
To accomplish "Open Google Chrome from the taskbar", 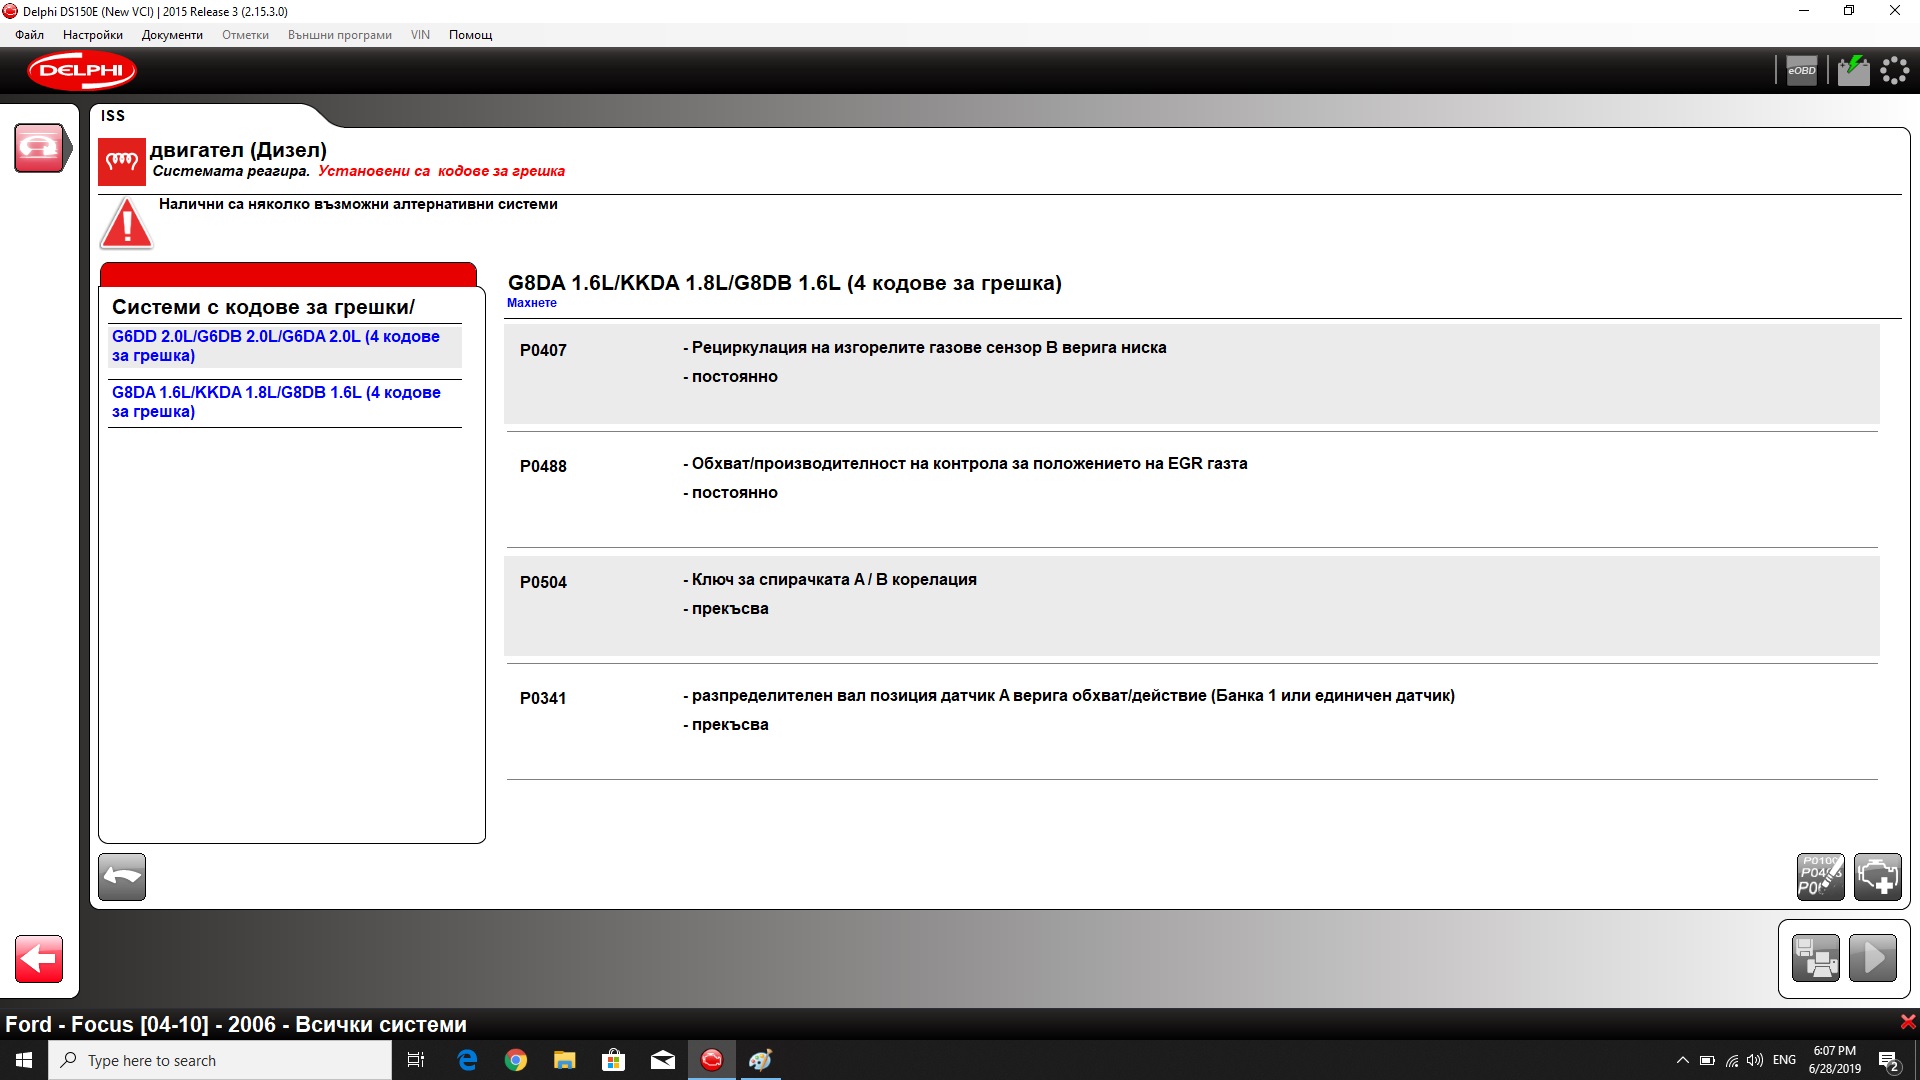I will pos(515,1060).
